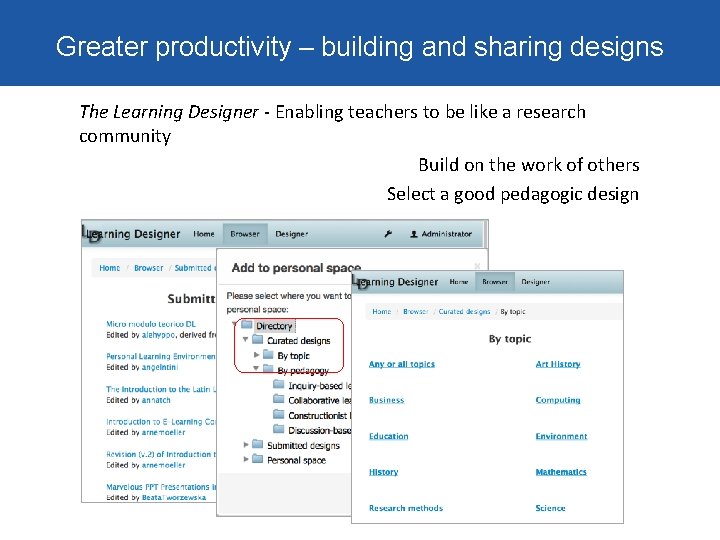Screen dimensions: 720x540
Task: Open the Environment topic
Action: point(561,436)
